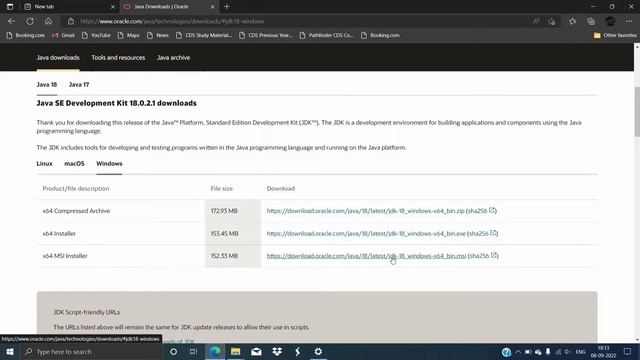This screenshot has height=360, width=640.
Task: Add this page to favorites
Action: point(551,21)
